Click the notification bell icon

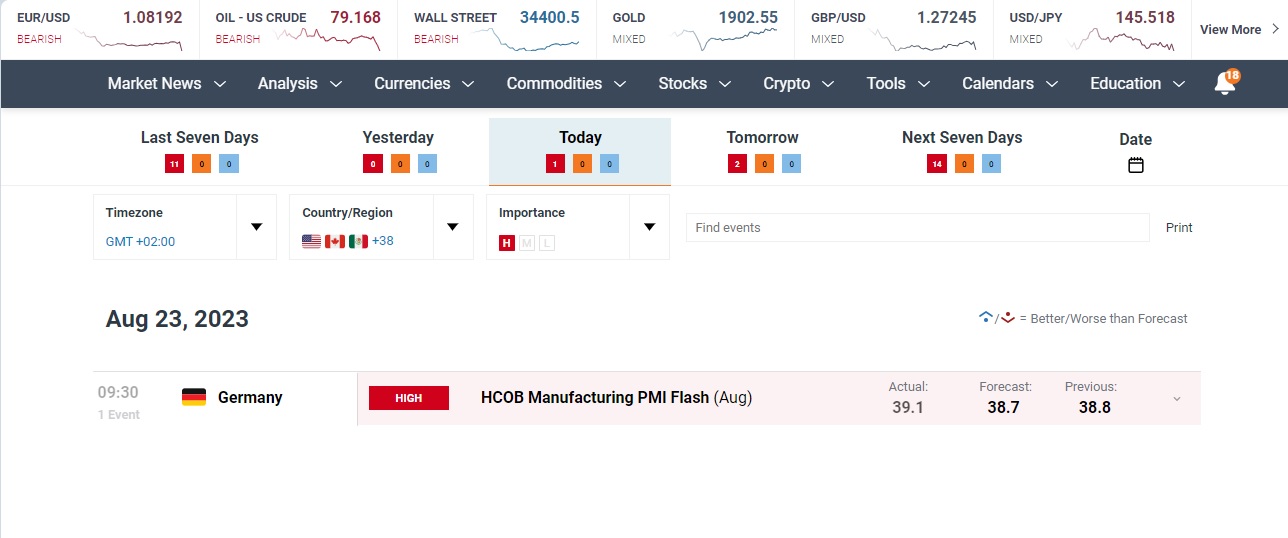point(1224,84)
